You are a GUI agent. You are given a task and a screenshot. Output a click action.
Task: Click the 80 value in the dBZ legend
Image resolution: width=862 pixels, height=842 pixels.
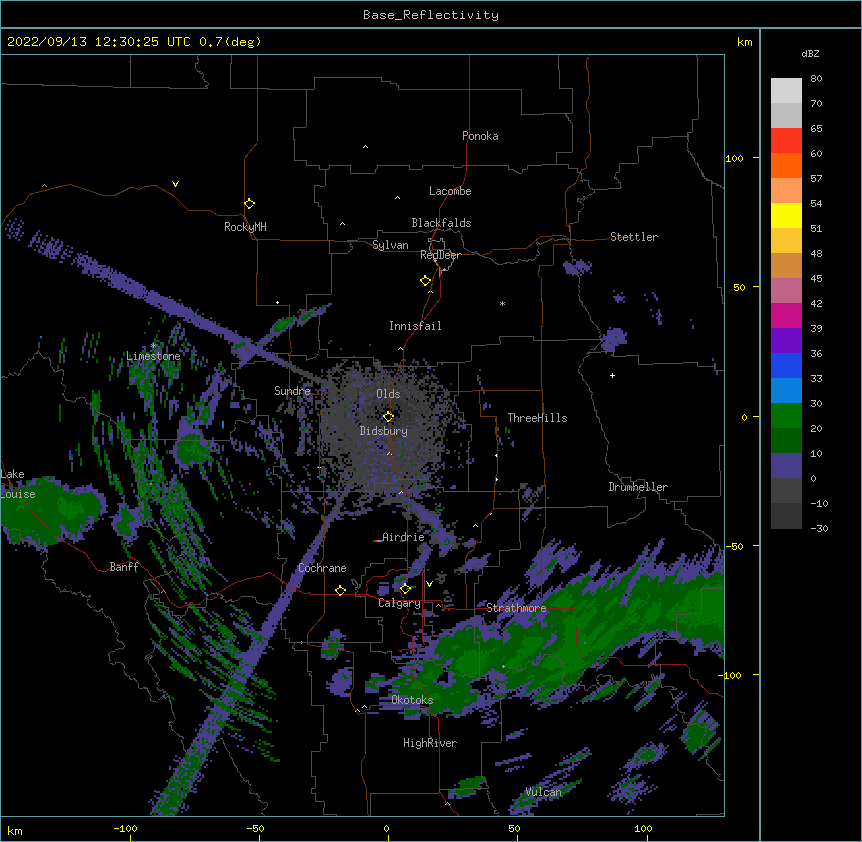[816, 79]
